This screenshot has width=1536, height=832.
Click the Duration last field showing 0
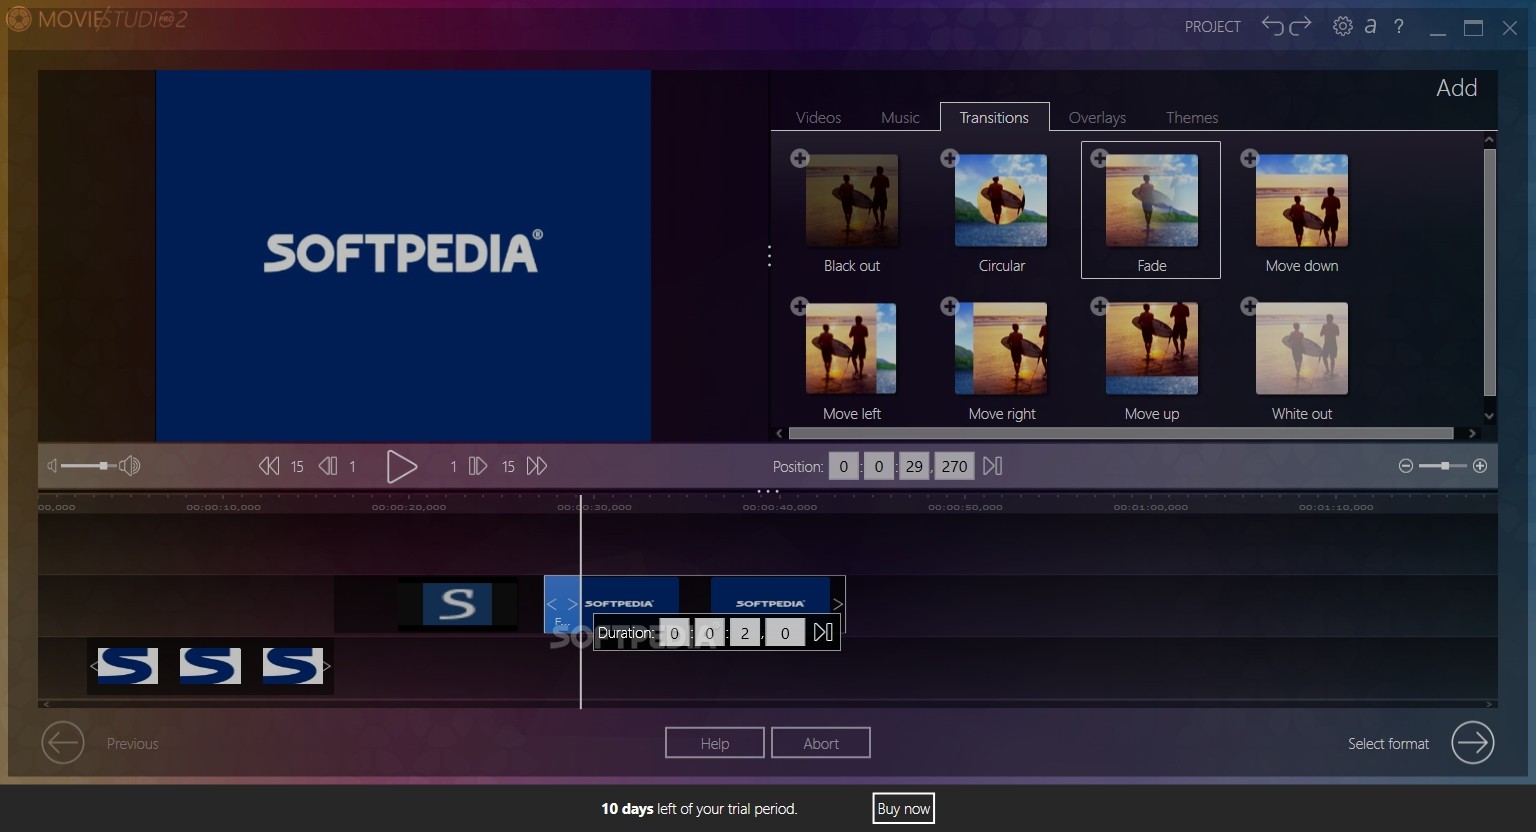785,633
